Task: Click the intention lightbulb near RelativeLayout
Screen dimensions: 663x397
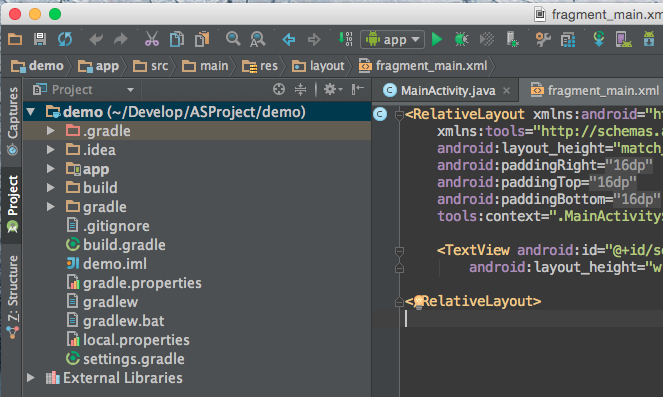Action: (x=418, y=302)
